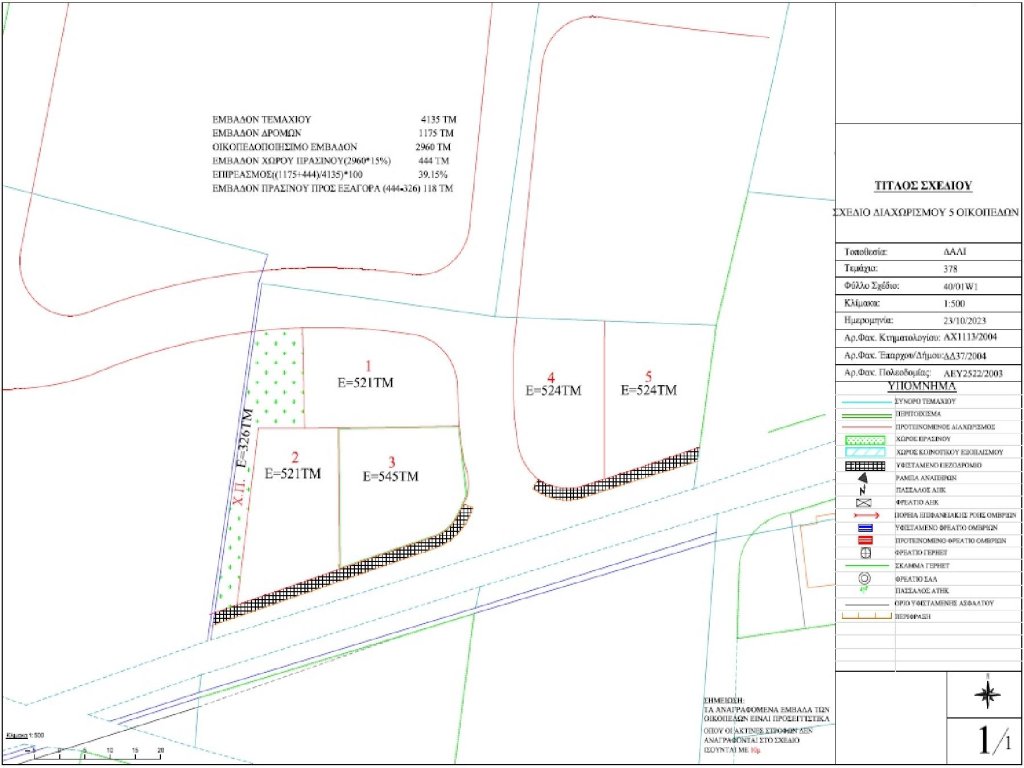Click the blue existing stormwater manhole symbol
The height and width of the screenshot is (768, 1024).
(863, 527)
